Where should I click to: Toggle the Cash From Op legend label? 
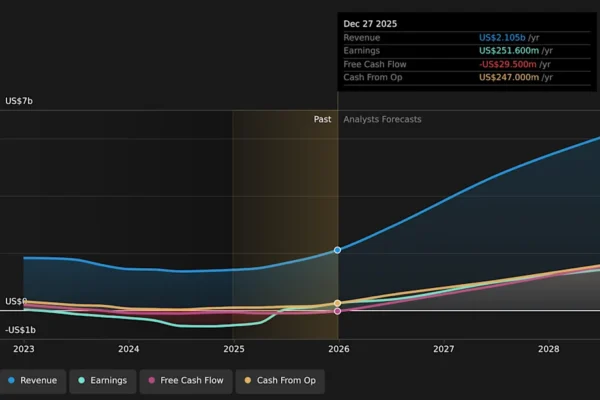285,380
